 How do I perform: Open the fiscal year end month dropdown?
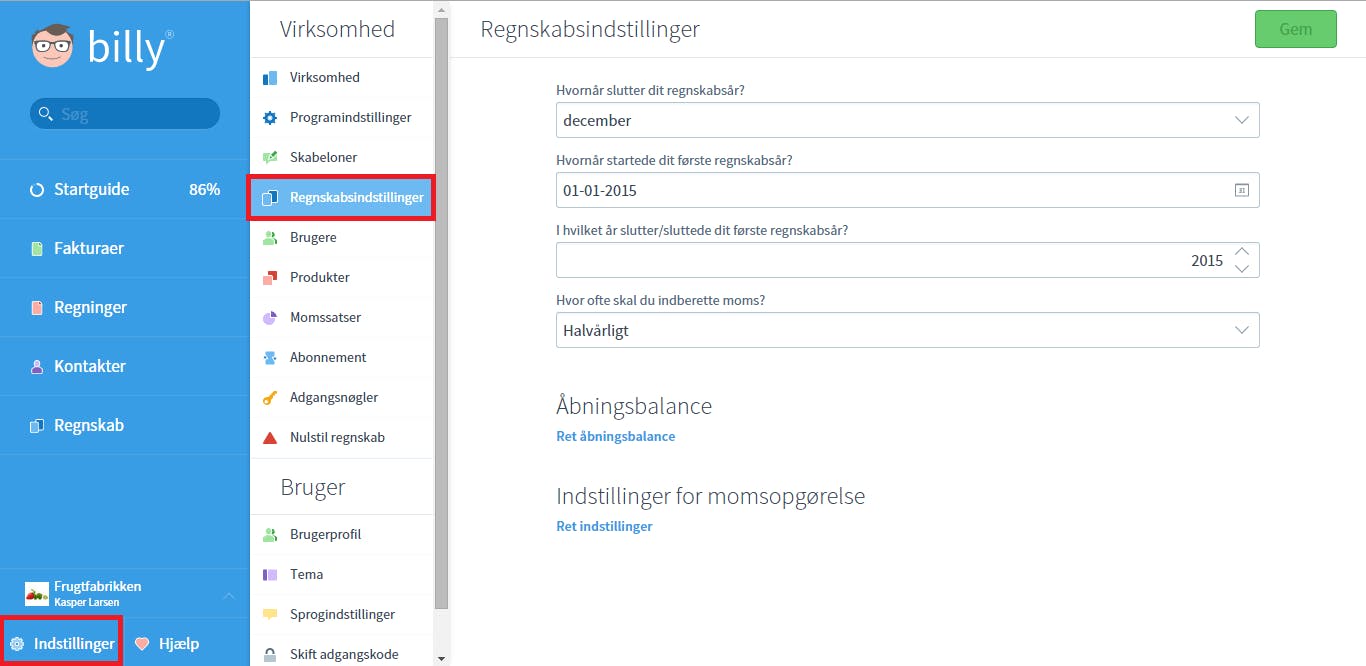click(x=907, y=120)
